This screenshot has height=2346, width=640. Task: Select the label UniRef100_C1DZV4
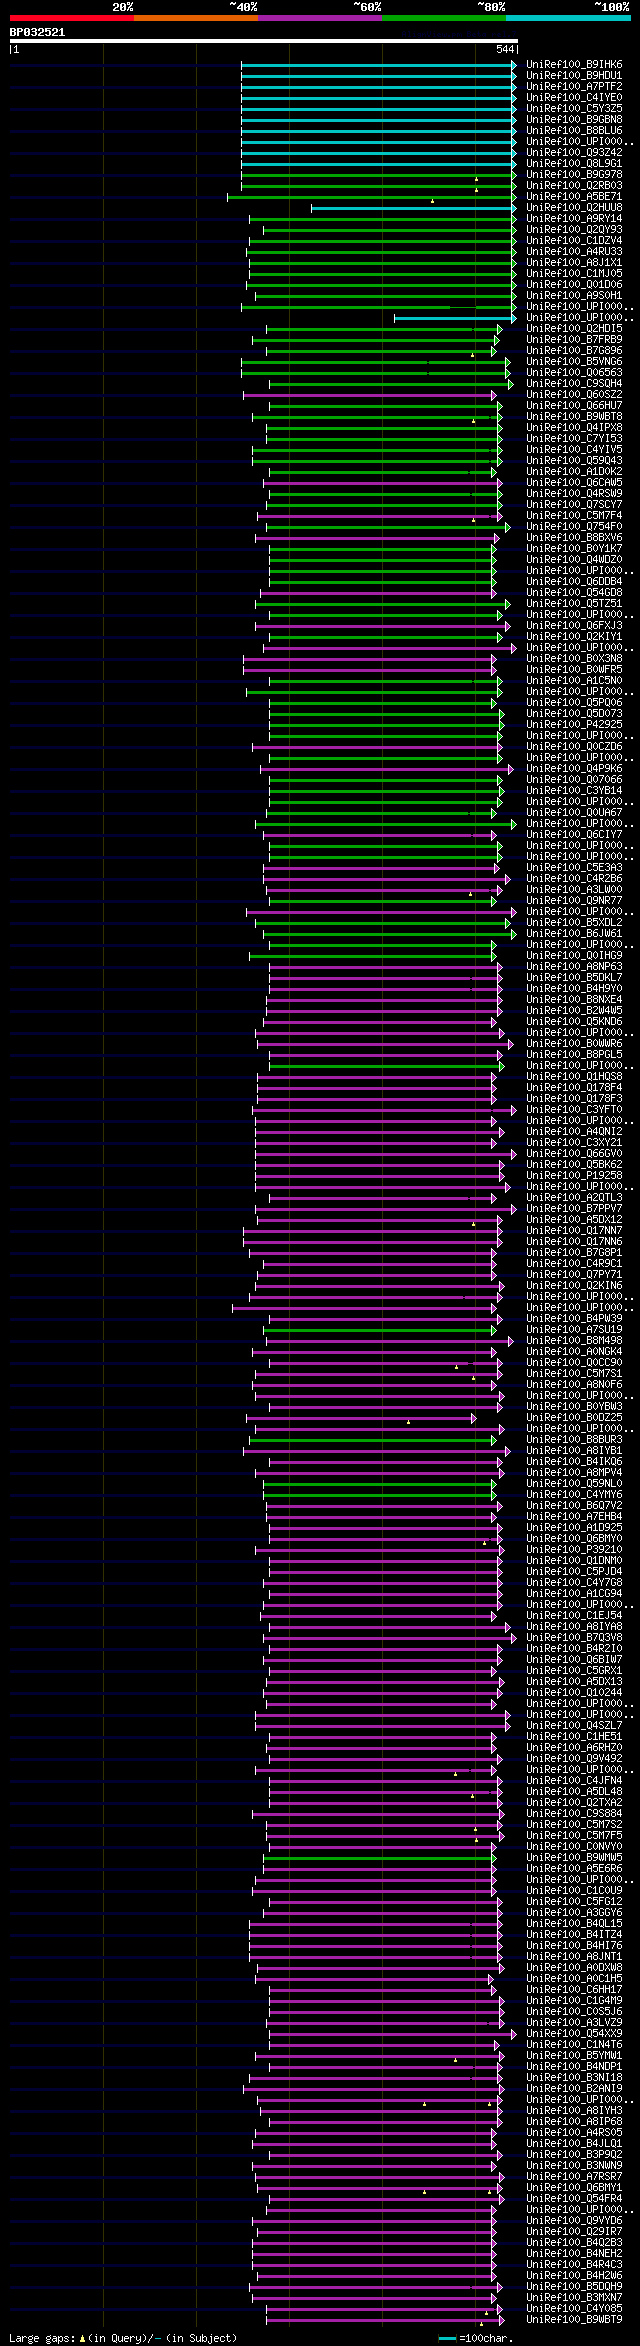click(574, 240)
